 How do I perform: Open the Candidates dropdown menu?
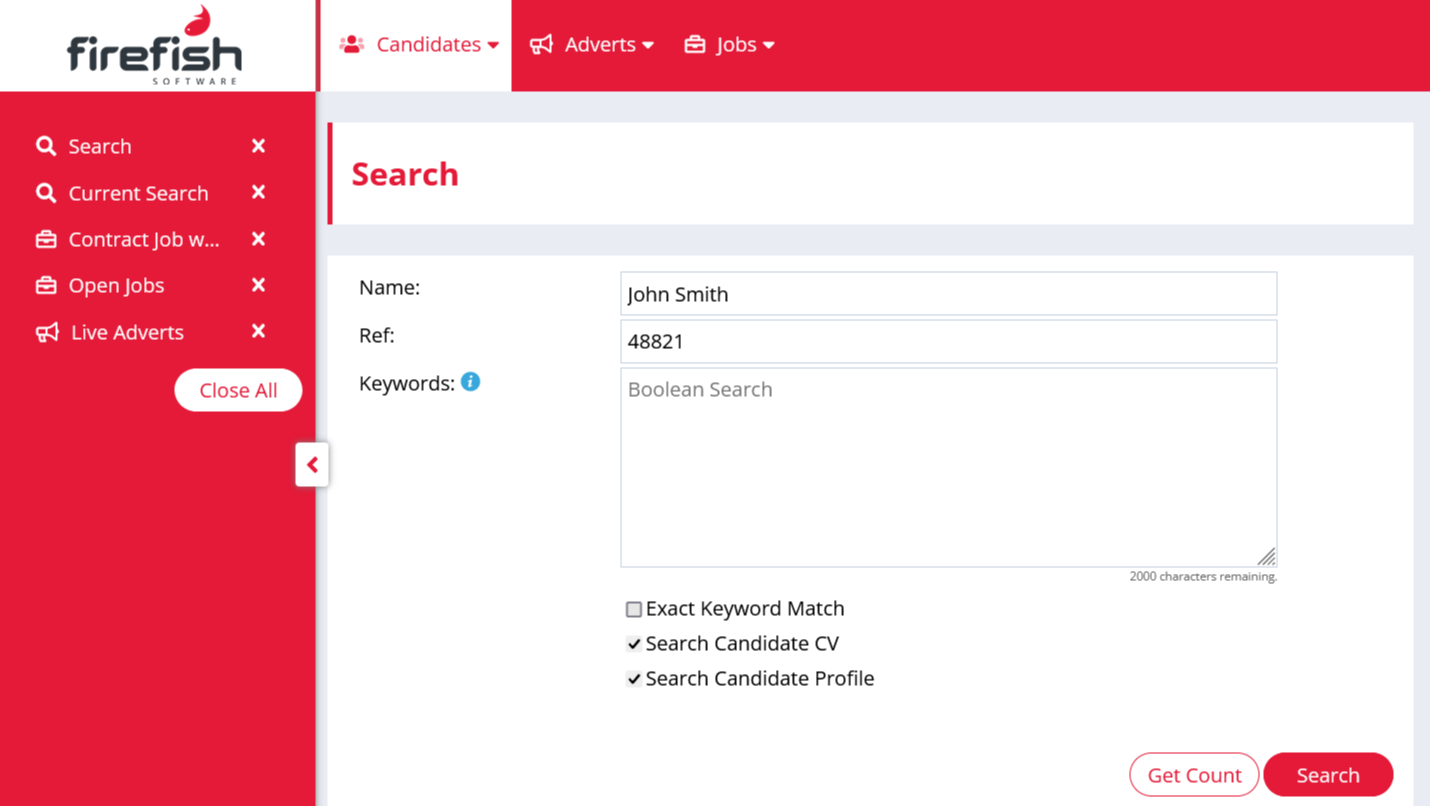pos(418,45)
